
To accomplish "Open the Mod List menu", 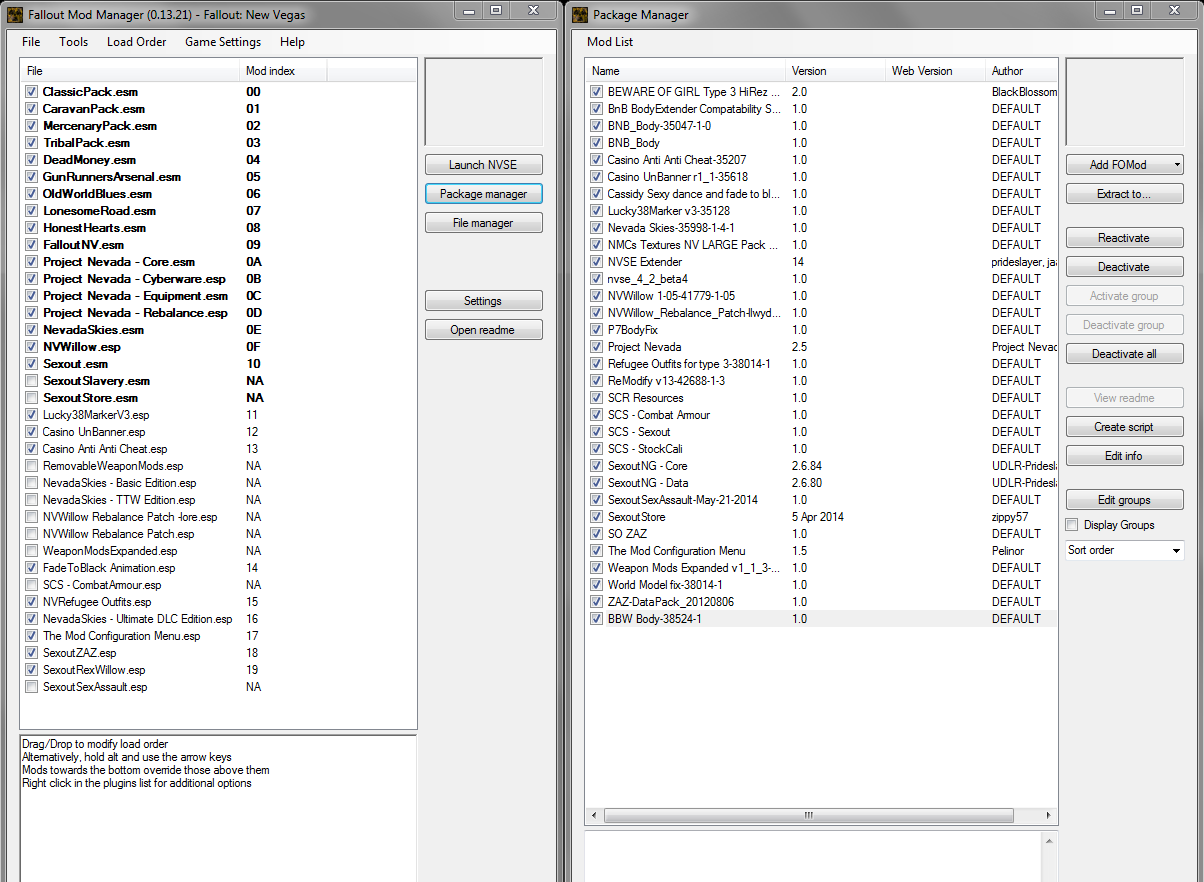I will pyautogui.click(x=610, y=42).
